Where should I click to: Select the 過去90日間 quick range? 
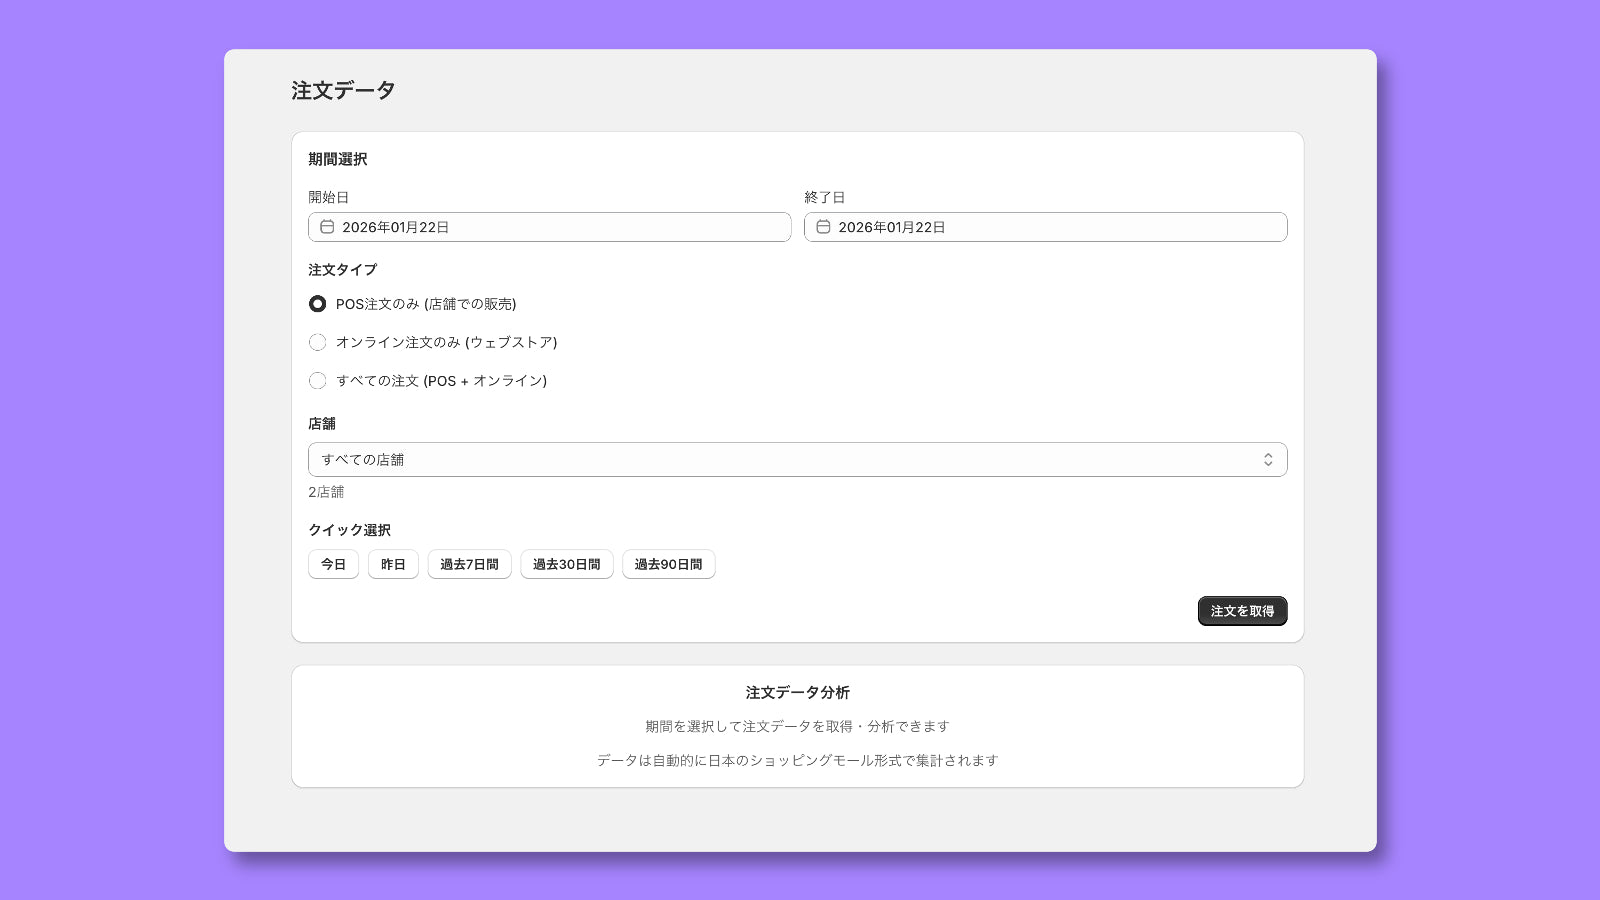(668, 564)
